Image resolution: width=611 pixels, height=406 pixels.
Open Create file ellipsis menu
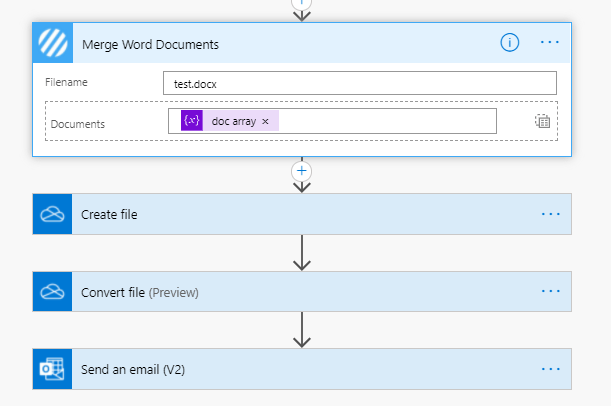tap(550, 214)
